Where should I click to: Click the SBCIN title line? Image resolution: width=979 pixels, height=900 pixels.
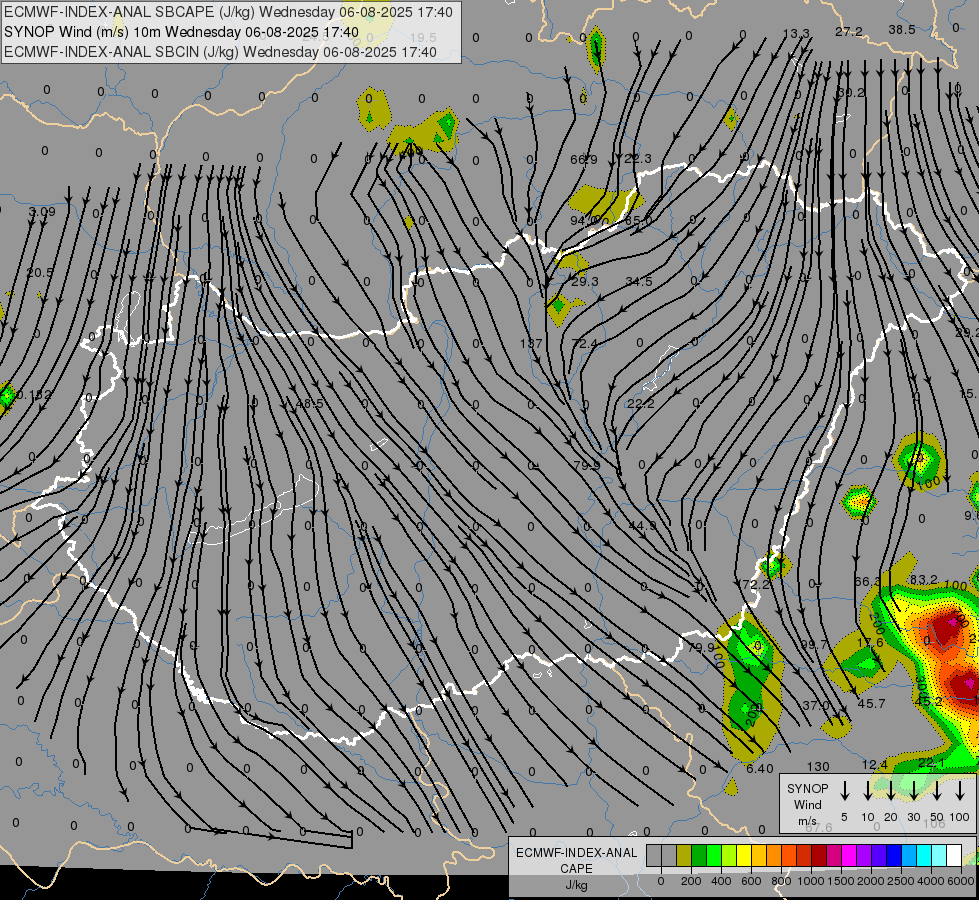[220, 52]
